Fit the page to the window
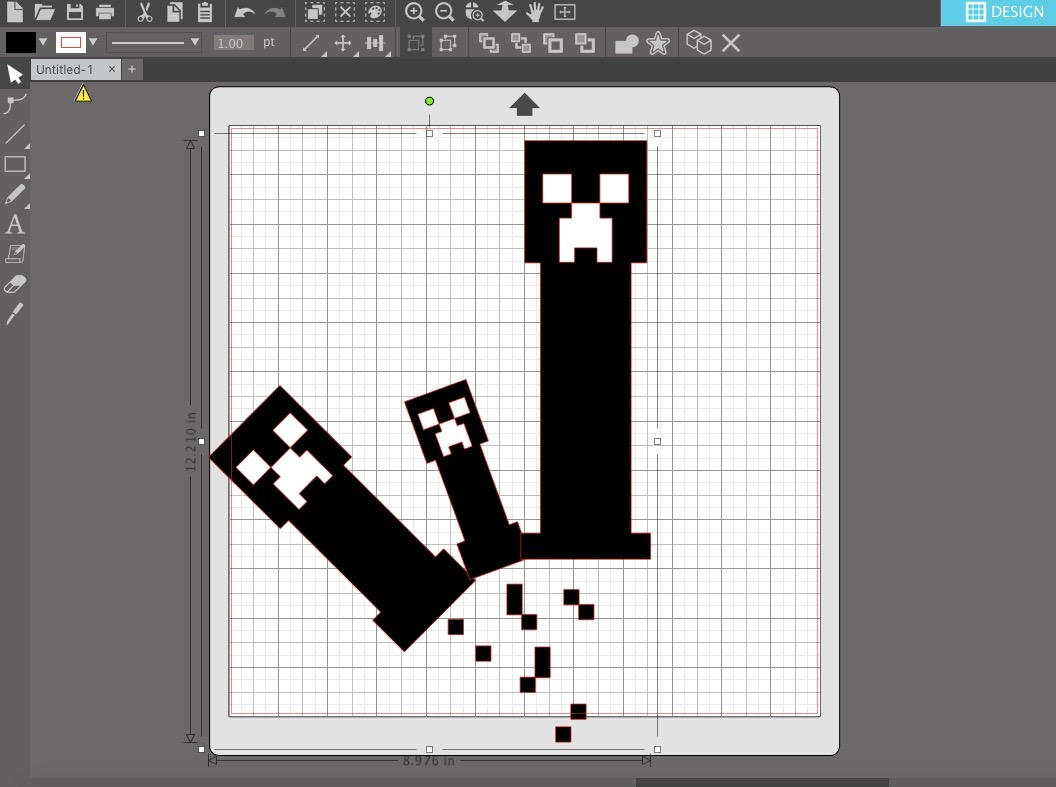Image resolution: width=1056 pixels, height=787 pixels. click(565, 11)
